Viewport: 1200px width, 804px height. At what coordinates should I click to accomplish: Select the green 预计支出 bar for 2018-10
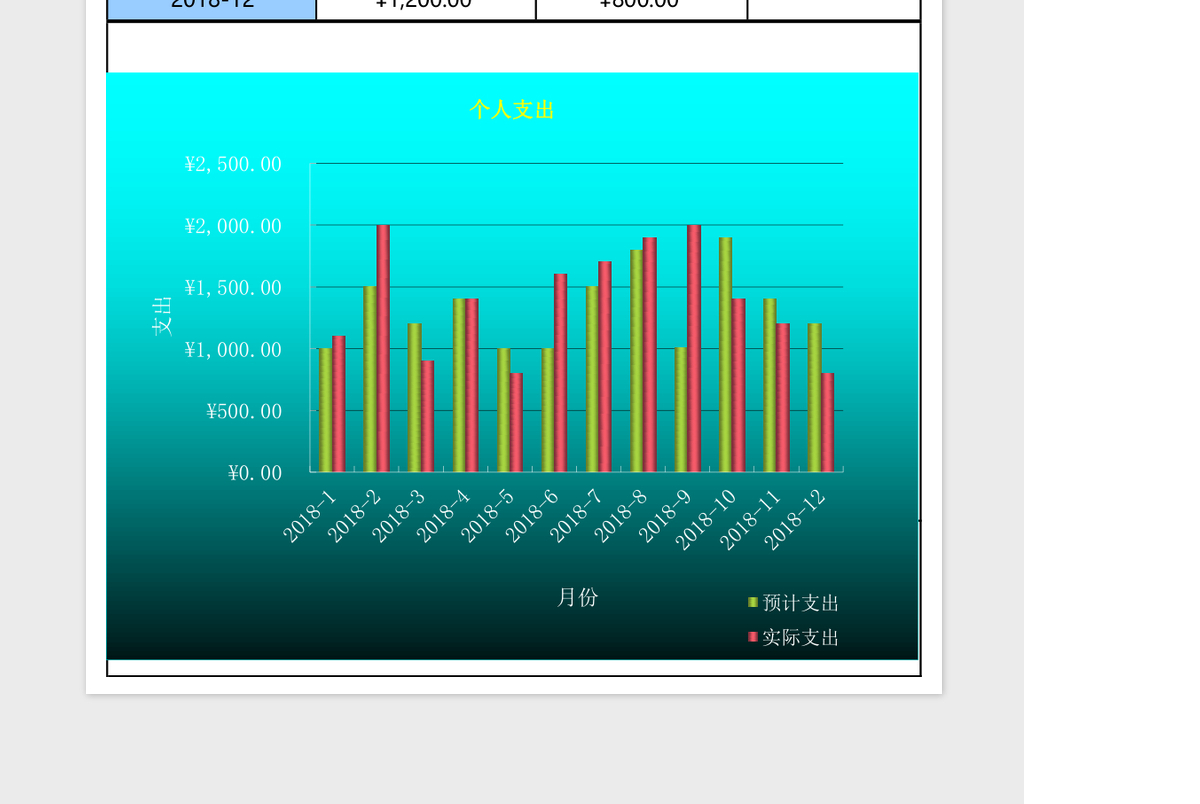(726, 355)
